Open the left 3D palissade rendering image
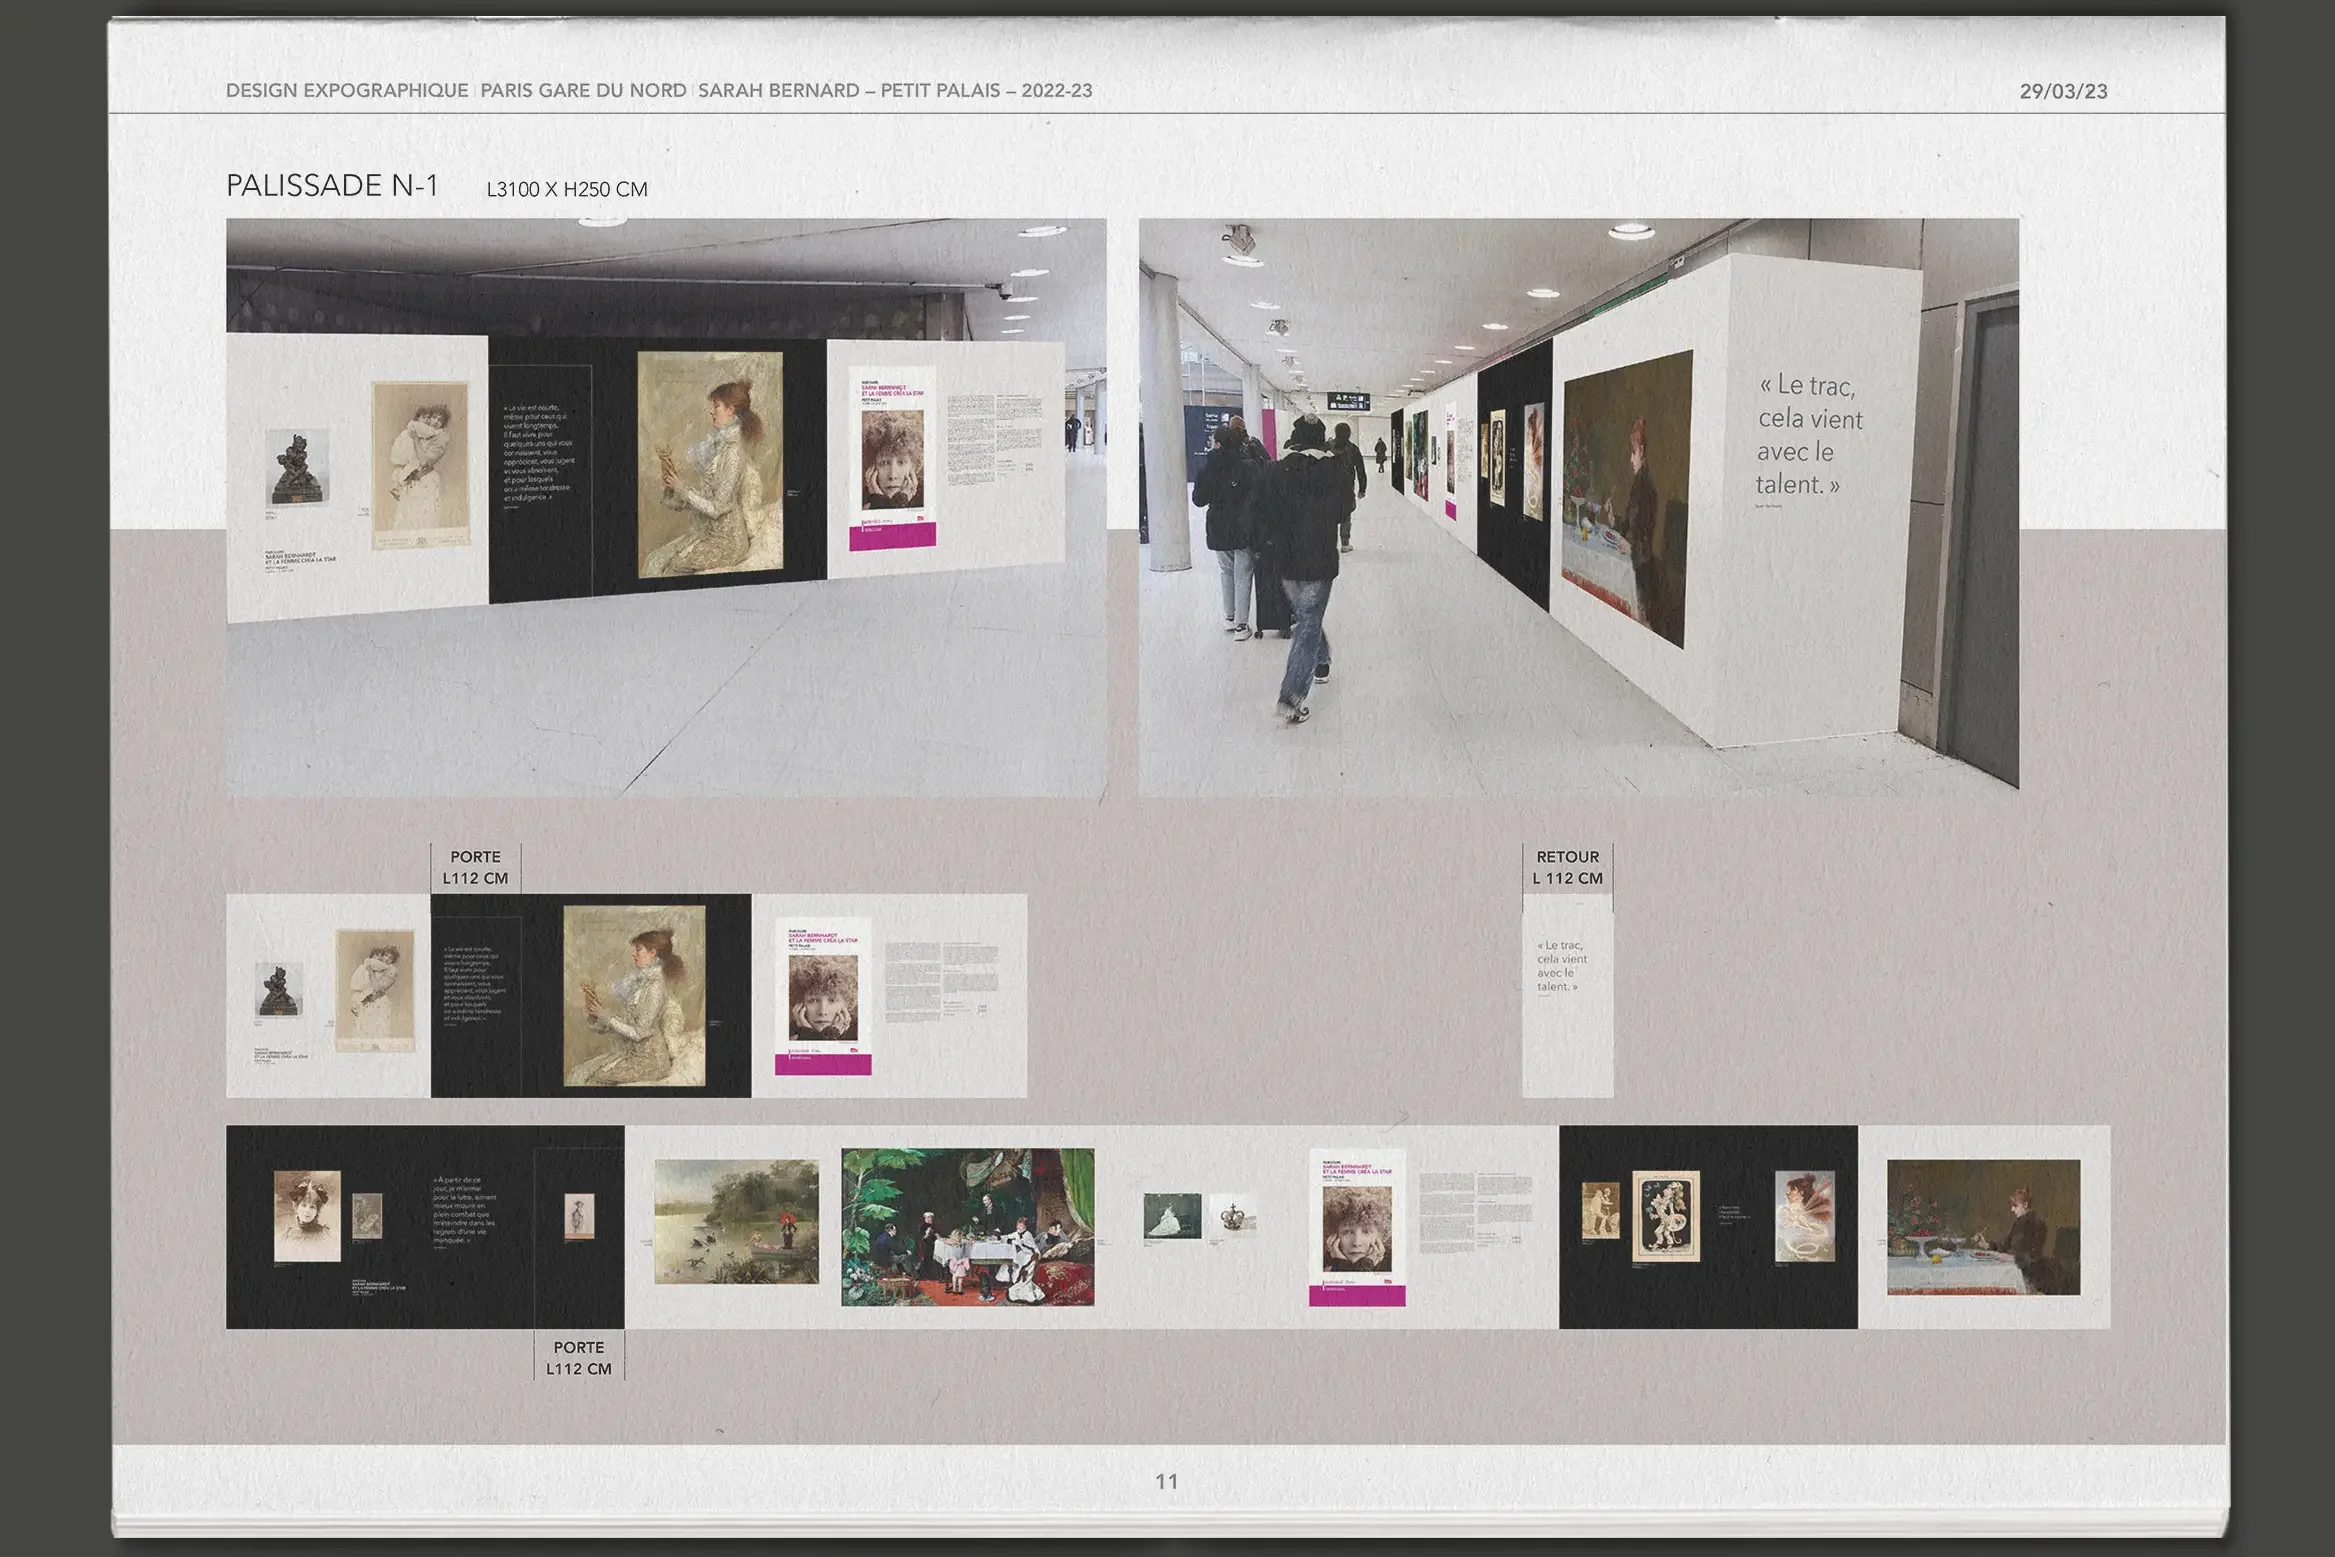Screen dimensions: 2335x1557 pos(666,507)
